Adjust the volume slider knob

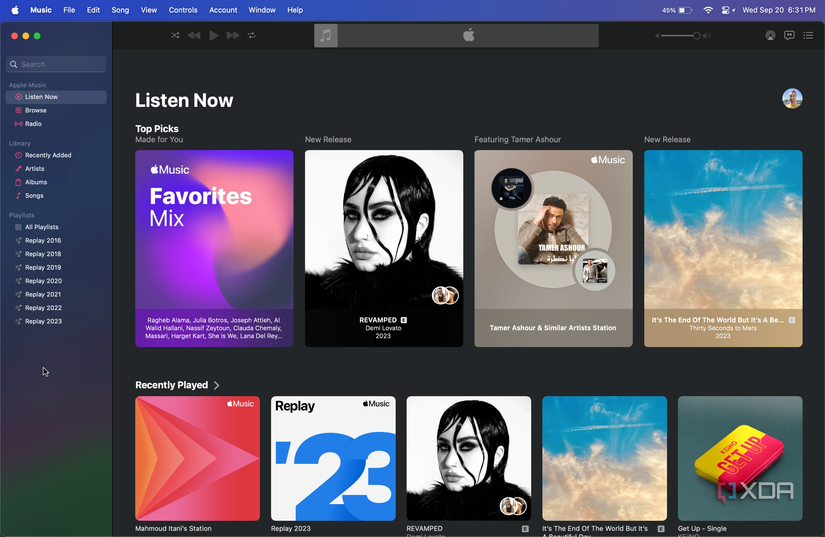[697, 36]
